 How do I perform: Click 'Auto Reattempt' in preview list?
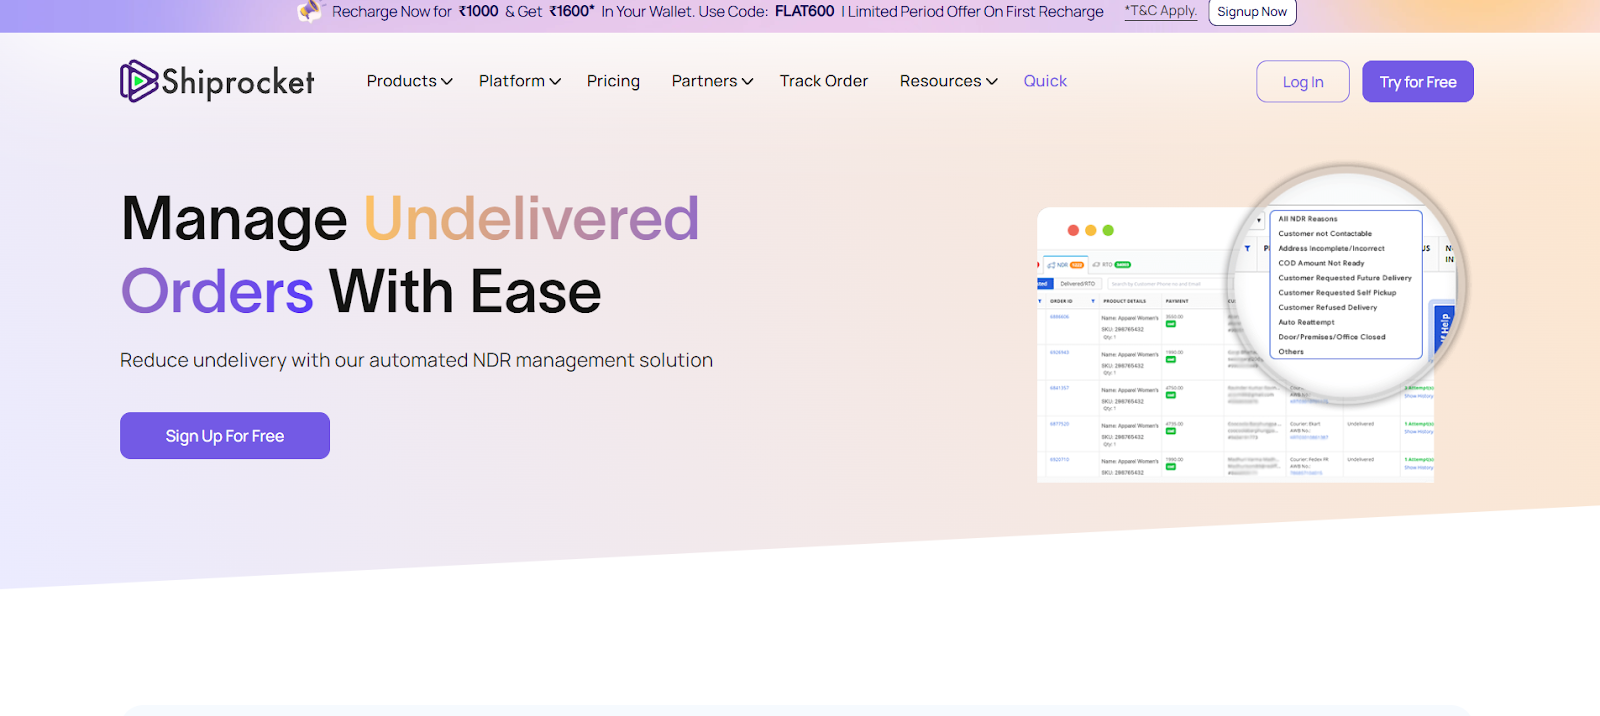click(x=1306, y=322)
